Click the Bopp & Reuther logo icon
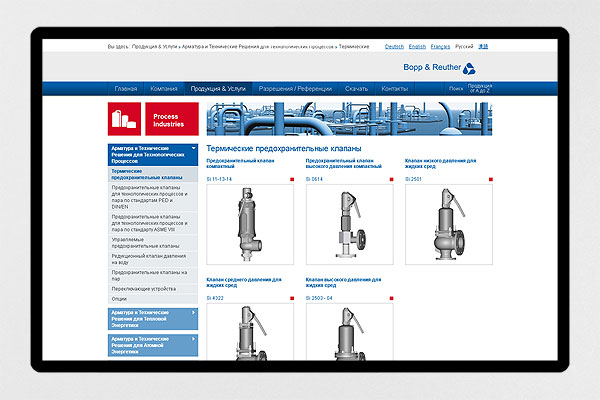Screen dimensions: 600x400 (x=482, y=66)
